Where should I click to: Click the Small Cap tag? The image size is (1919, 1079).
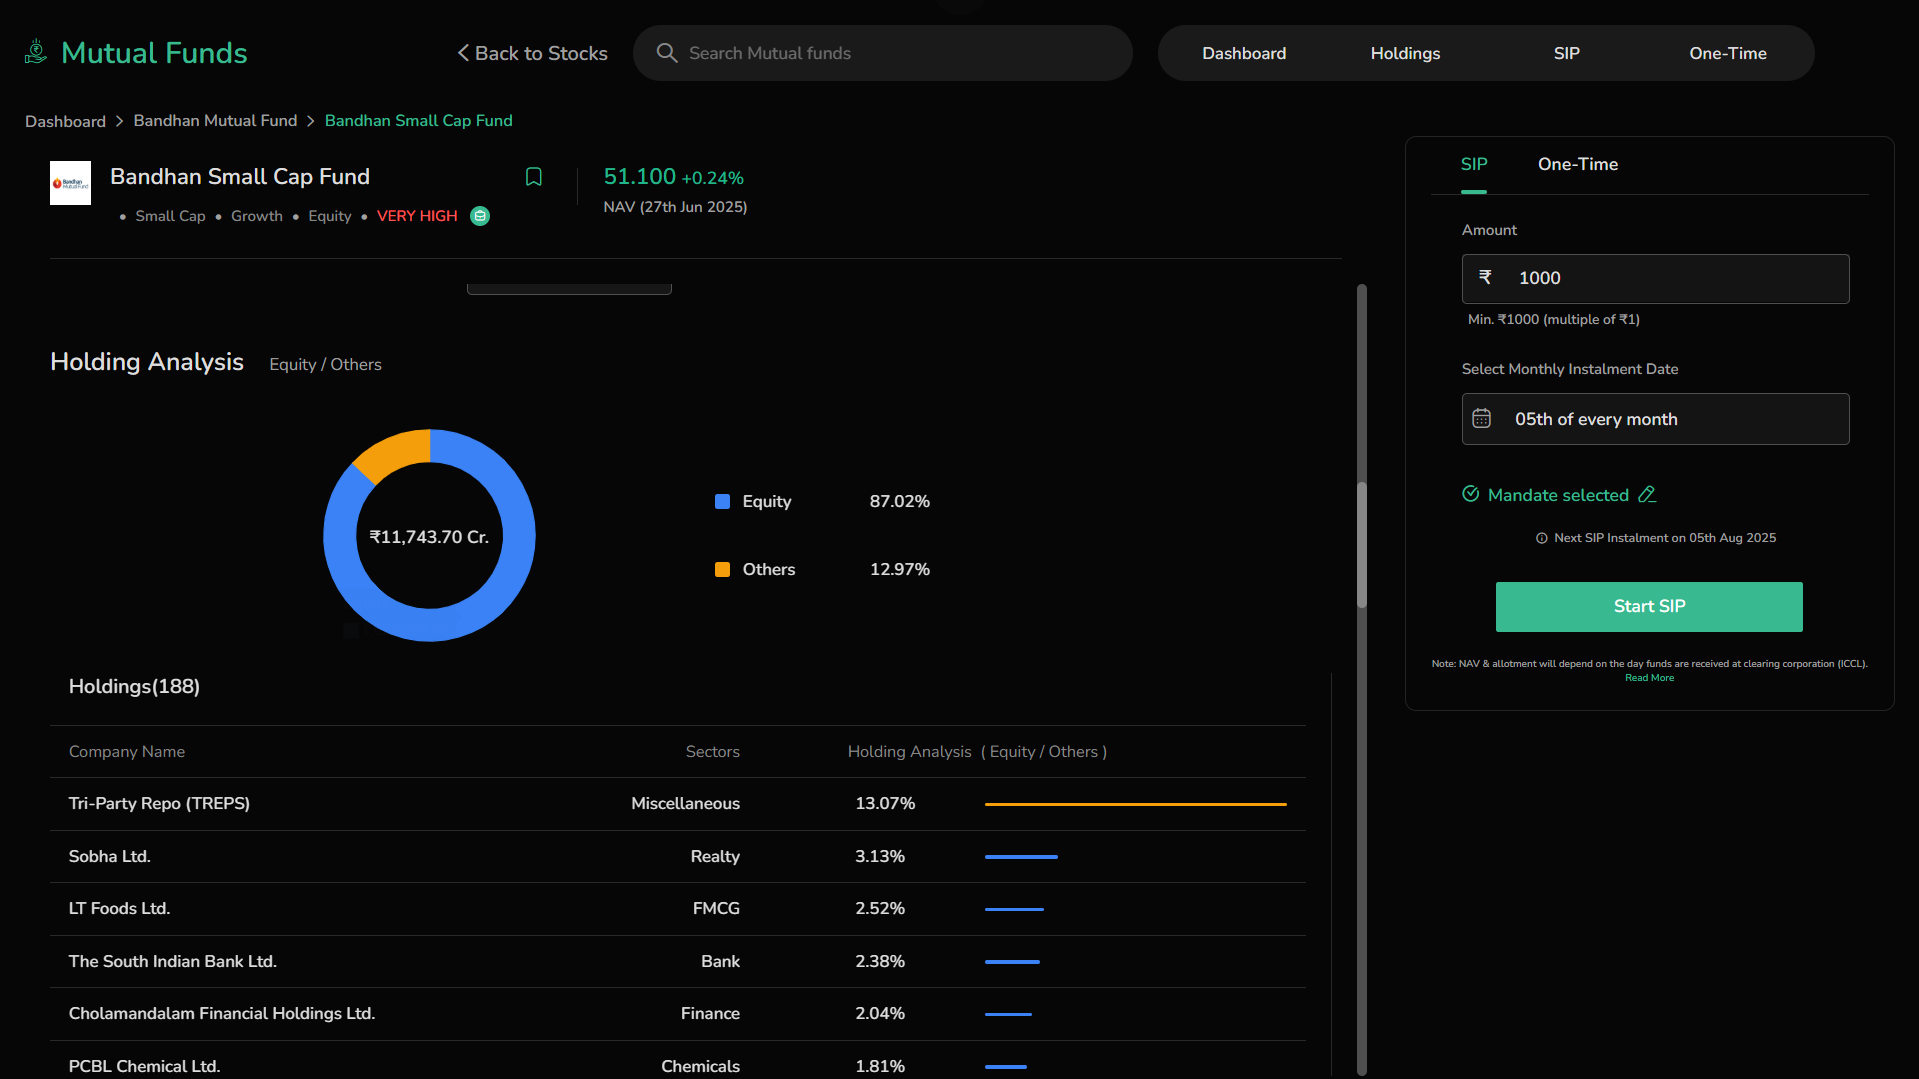pyautogui.click(x=170, y=216)
